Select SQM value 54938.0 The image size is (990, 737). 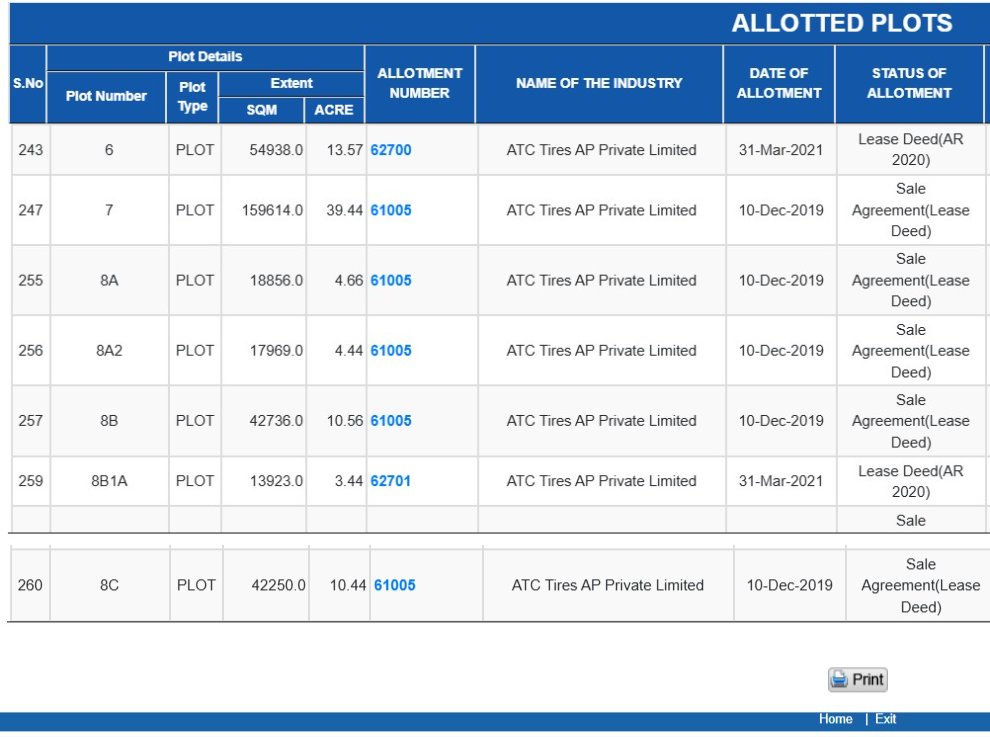click(276, 150)
